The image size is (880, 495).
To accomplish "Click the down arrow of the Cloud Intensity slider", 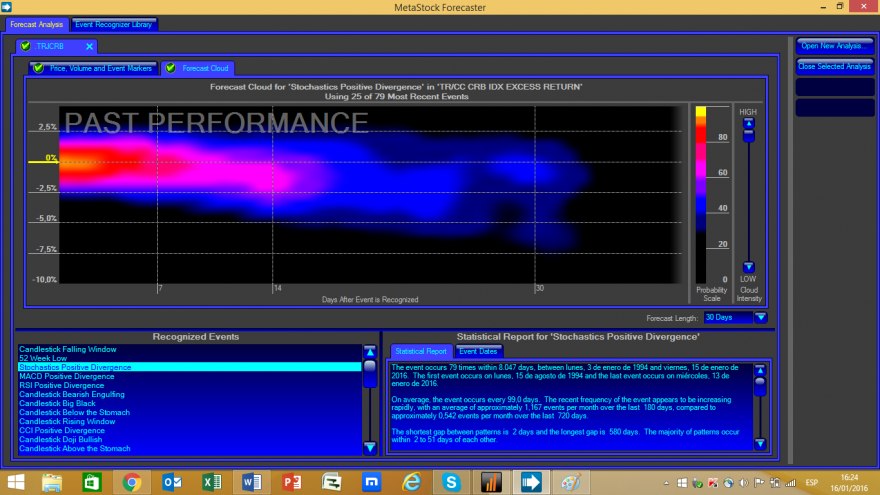I will point(748,266).
